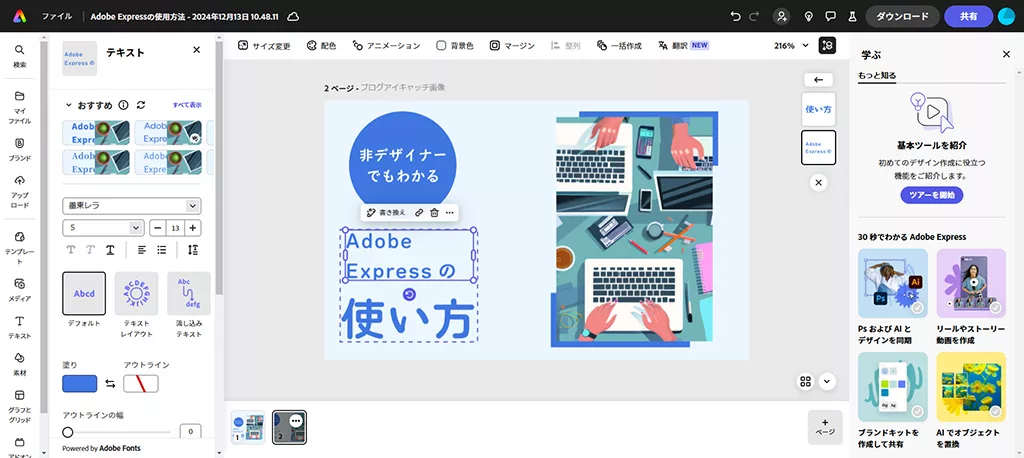Select the page 1 thumbnail
1024x458 pixels.
[248, 427]
